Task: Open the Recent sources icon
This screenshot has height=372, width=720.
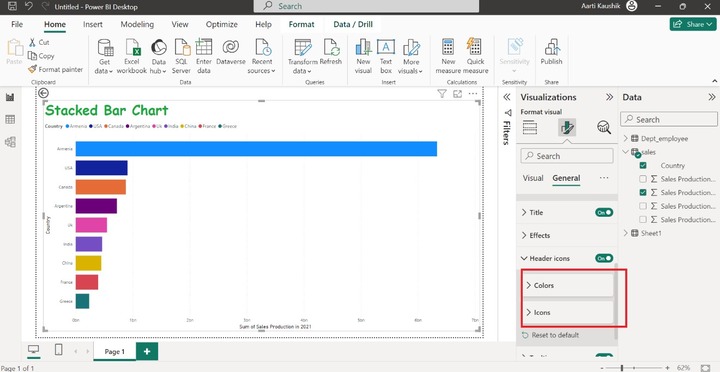Action: (263, 47)
